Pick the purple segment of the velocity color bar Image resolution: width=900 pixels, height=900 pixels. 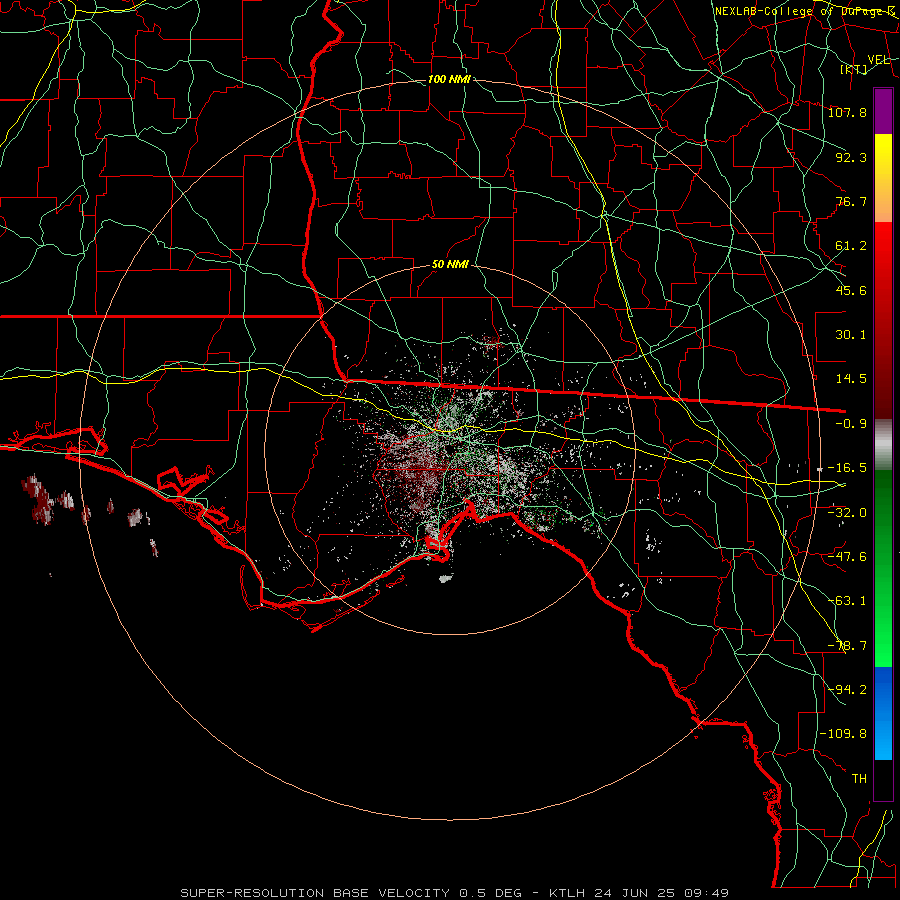coord(883,111)
